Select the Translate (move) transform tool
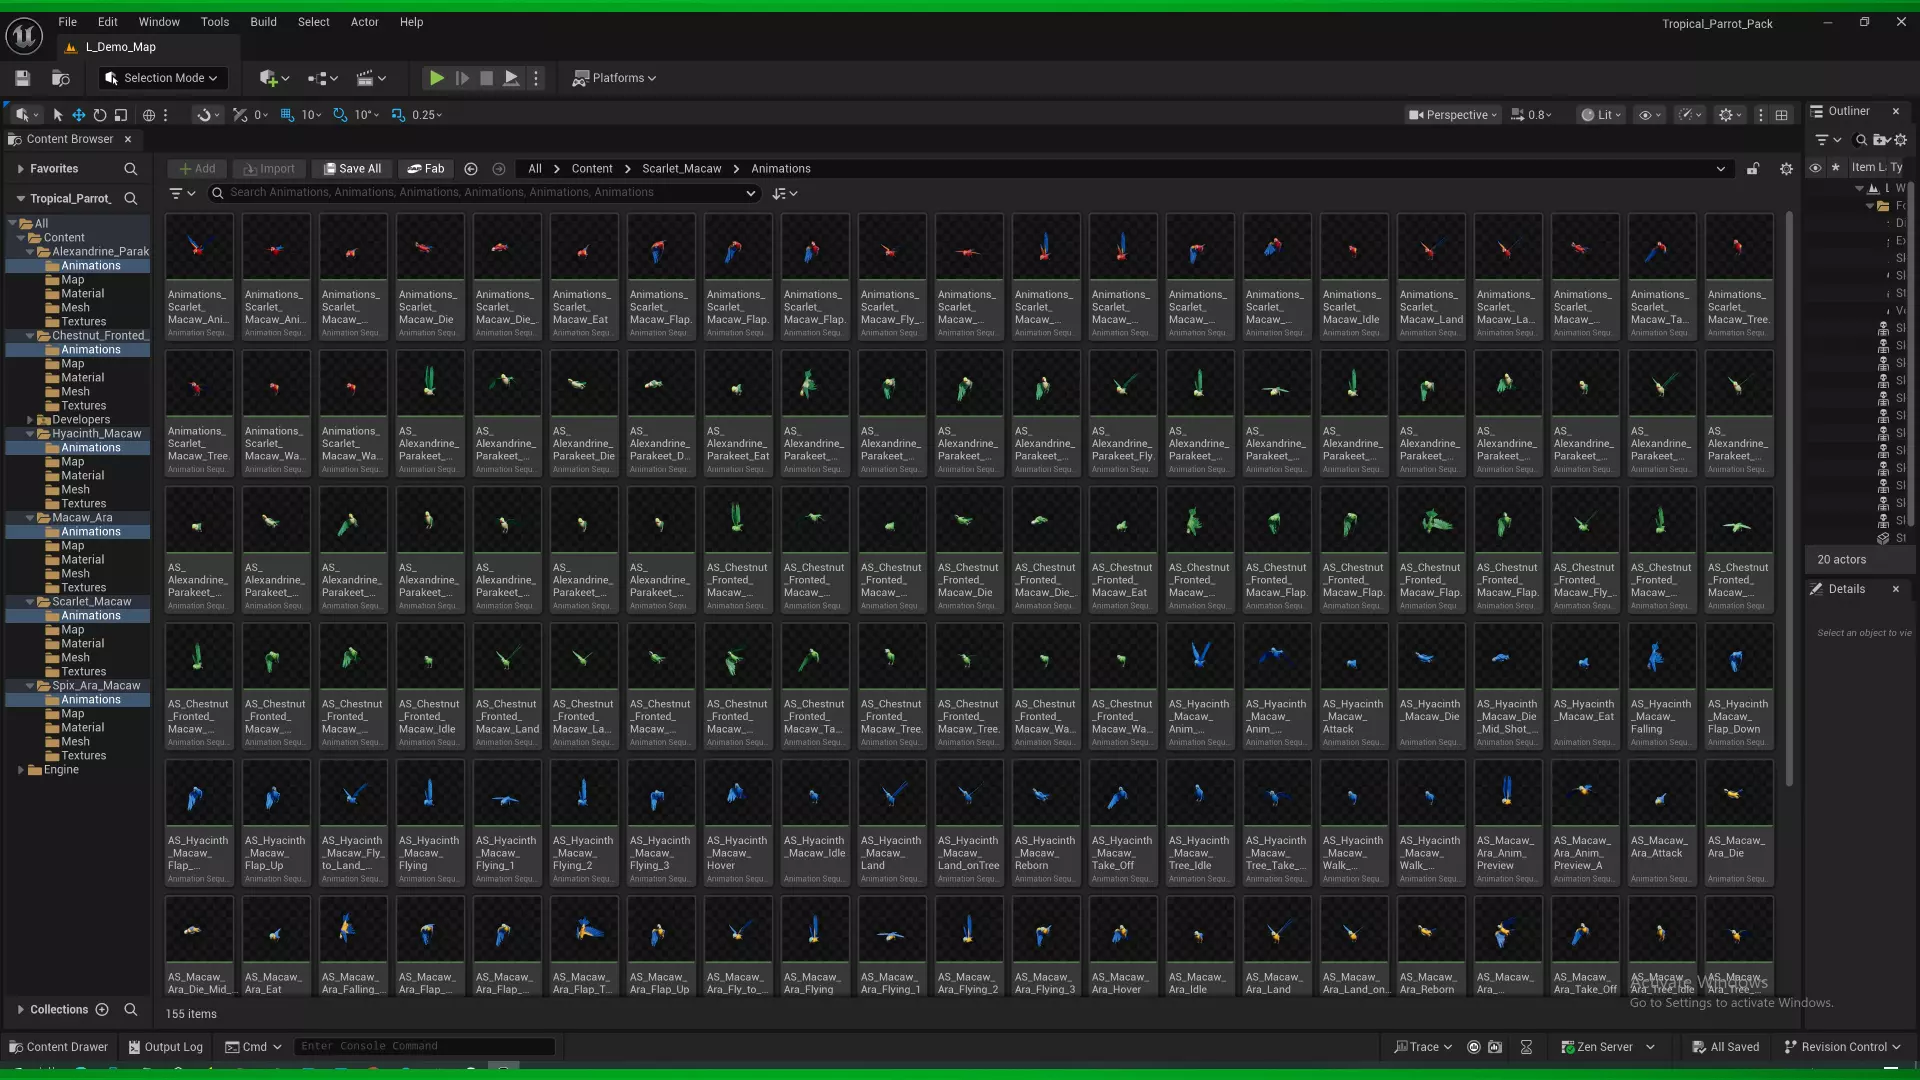 tap(78, 115)
